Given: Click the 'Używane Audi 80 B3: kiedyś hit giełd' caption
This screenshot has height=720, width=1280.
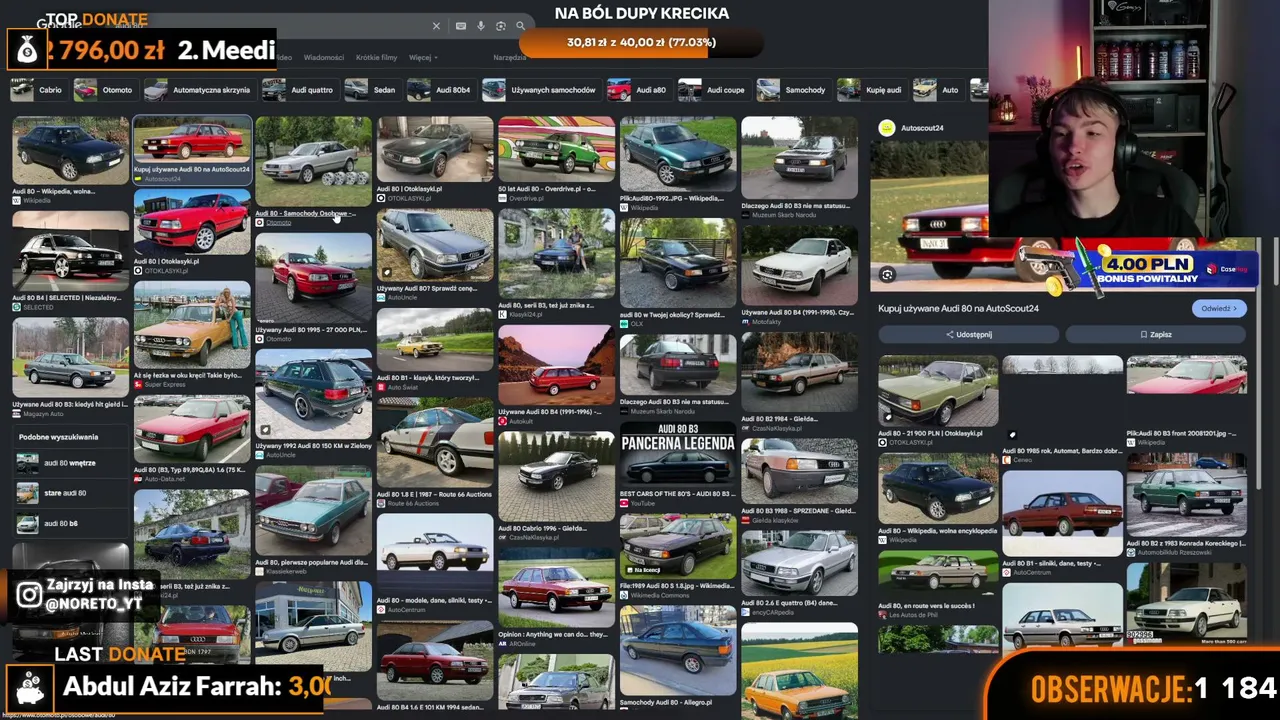Looking at the screenshot, I should pyautogui.click(x=70, y=404).
